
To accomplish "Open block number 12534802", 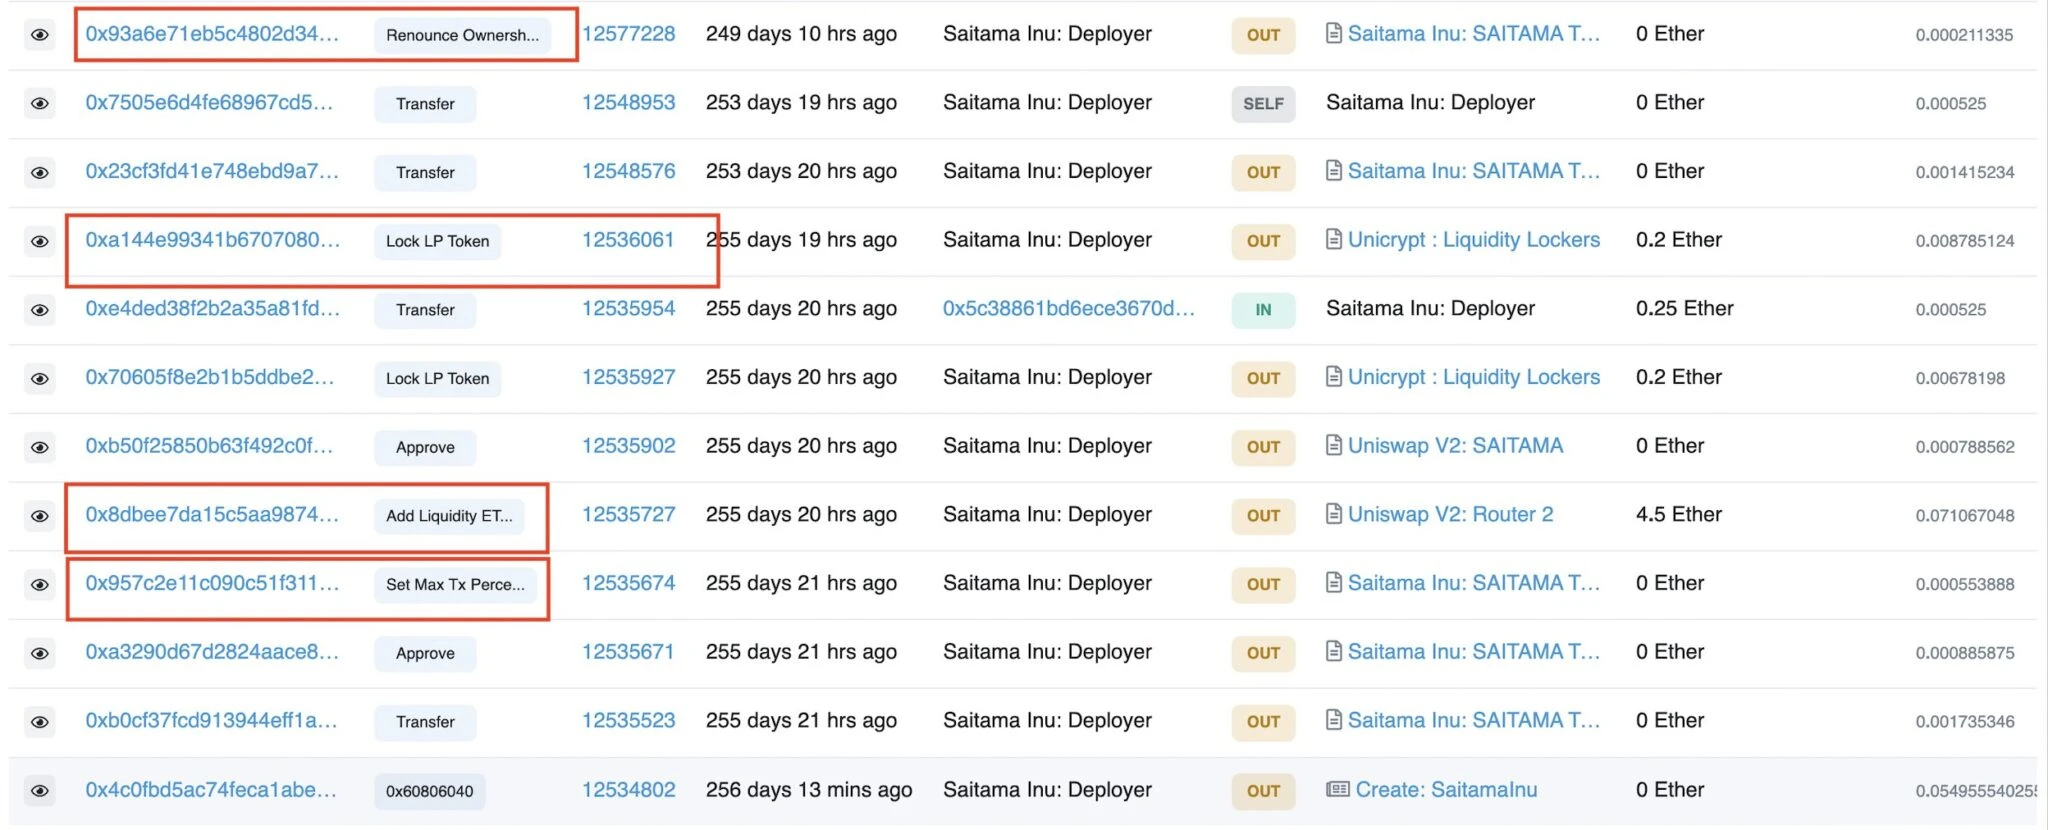I will click(629, 790).
